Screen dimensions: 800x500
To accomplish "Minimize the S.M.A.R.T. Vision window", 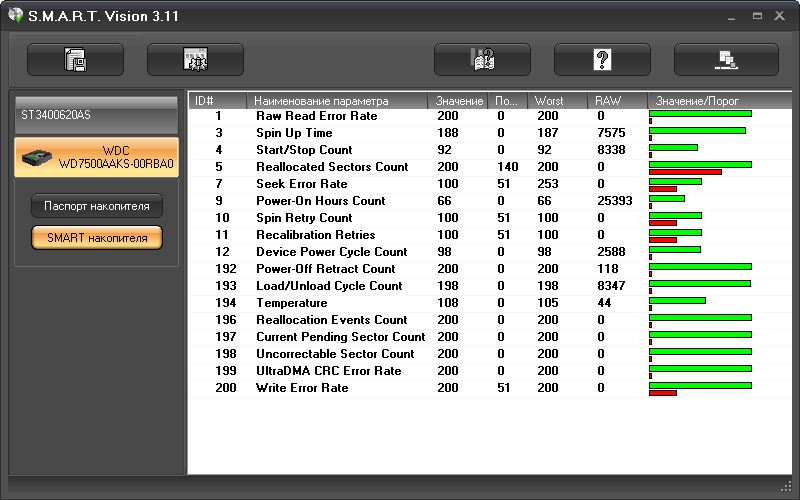I will coord(732,16).
